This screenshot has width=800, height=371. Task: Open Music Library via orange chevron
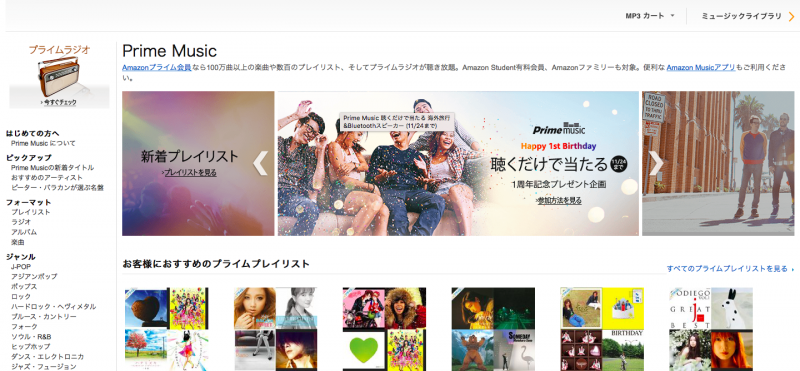coord(792,16)
